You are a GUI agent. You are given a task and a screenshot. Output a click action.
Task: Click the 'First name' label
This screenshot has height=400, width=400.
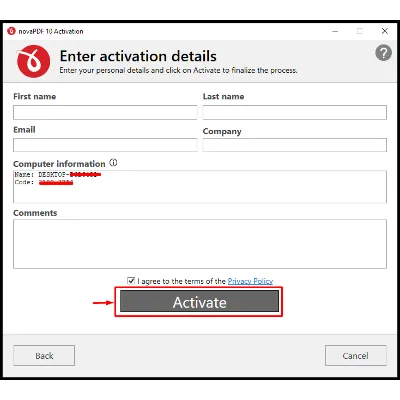(34, 97)
